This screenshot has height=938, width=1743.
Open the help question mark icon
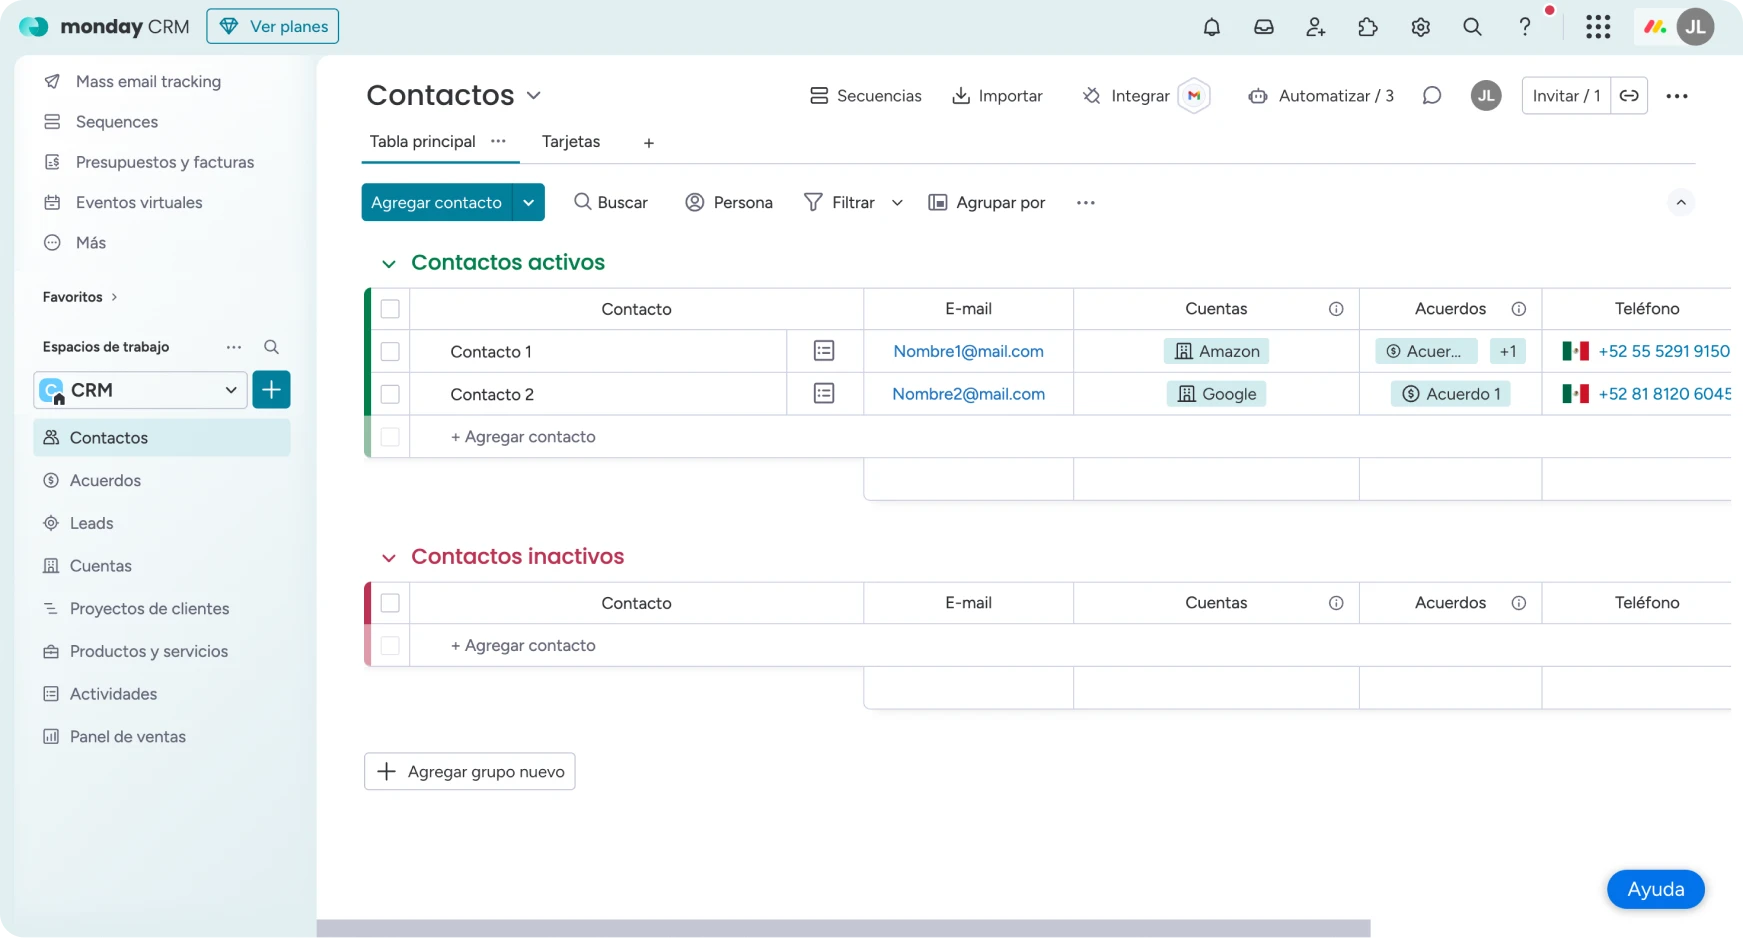tap(1524, 27)
